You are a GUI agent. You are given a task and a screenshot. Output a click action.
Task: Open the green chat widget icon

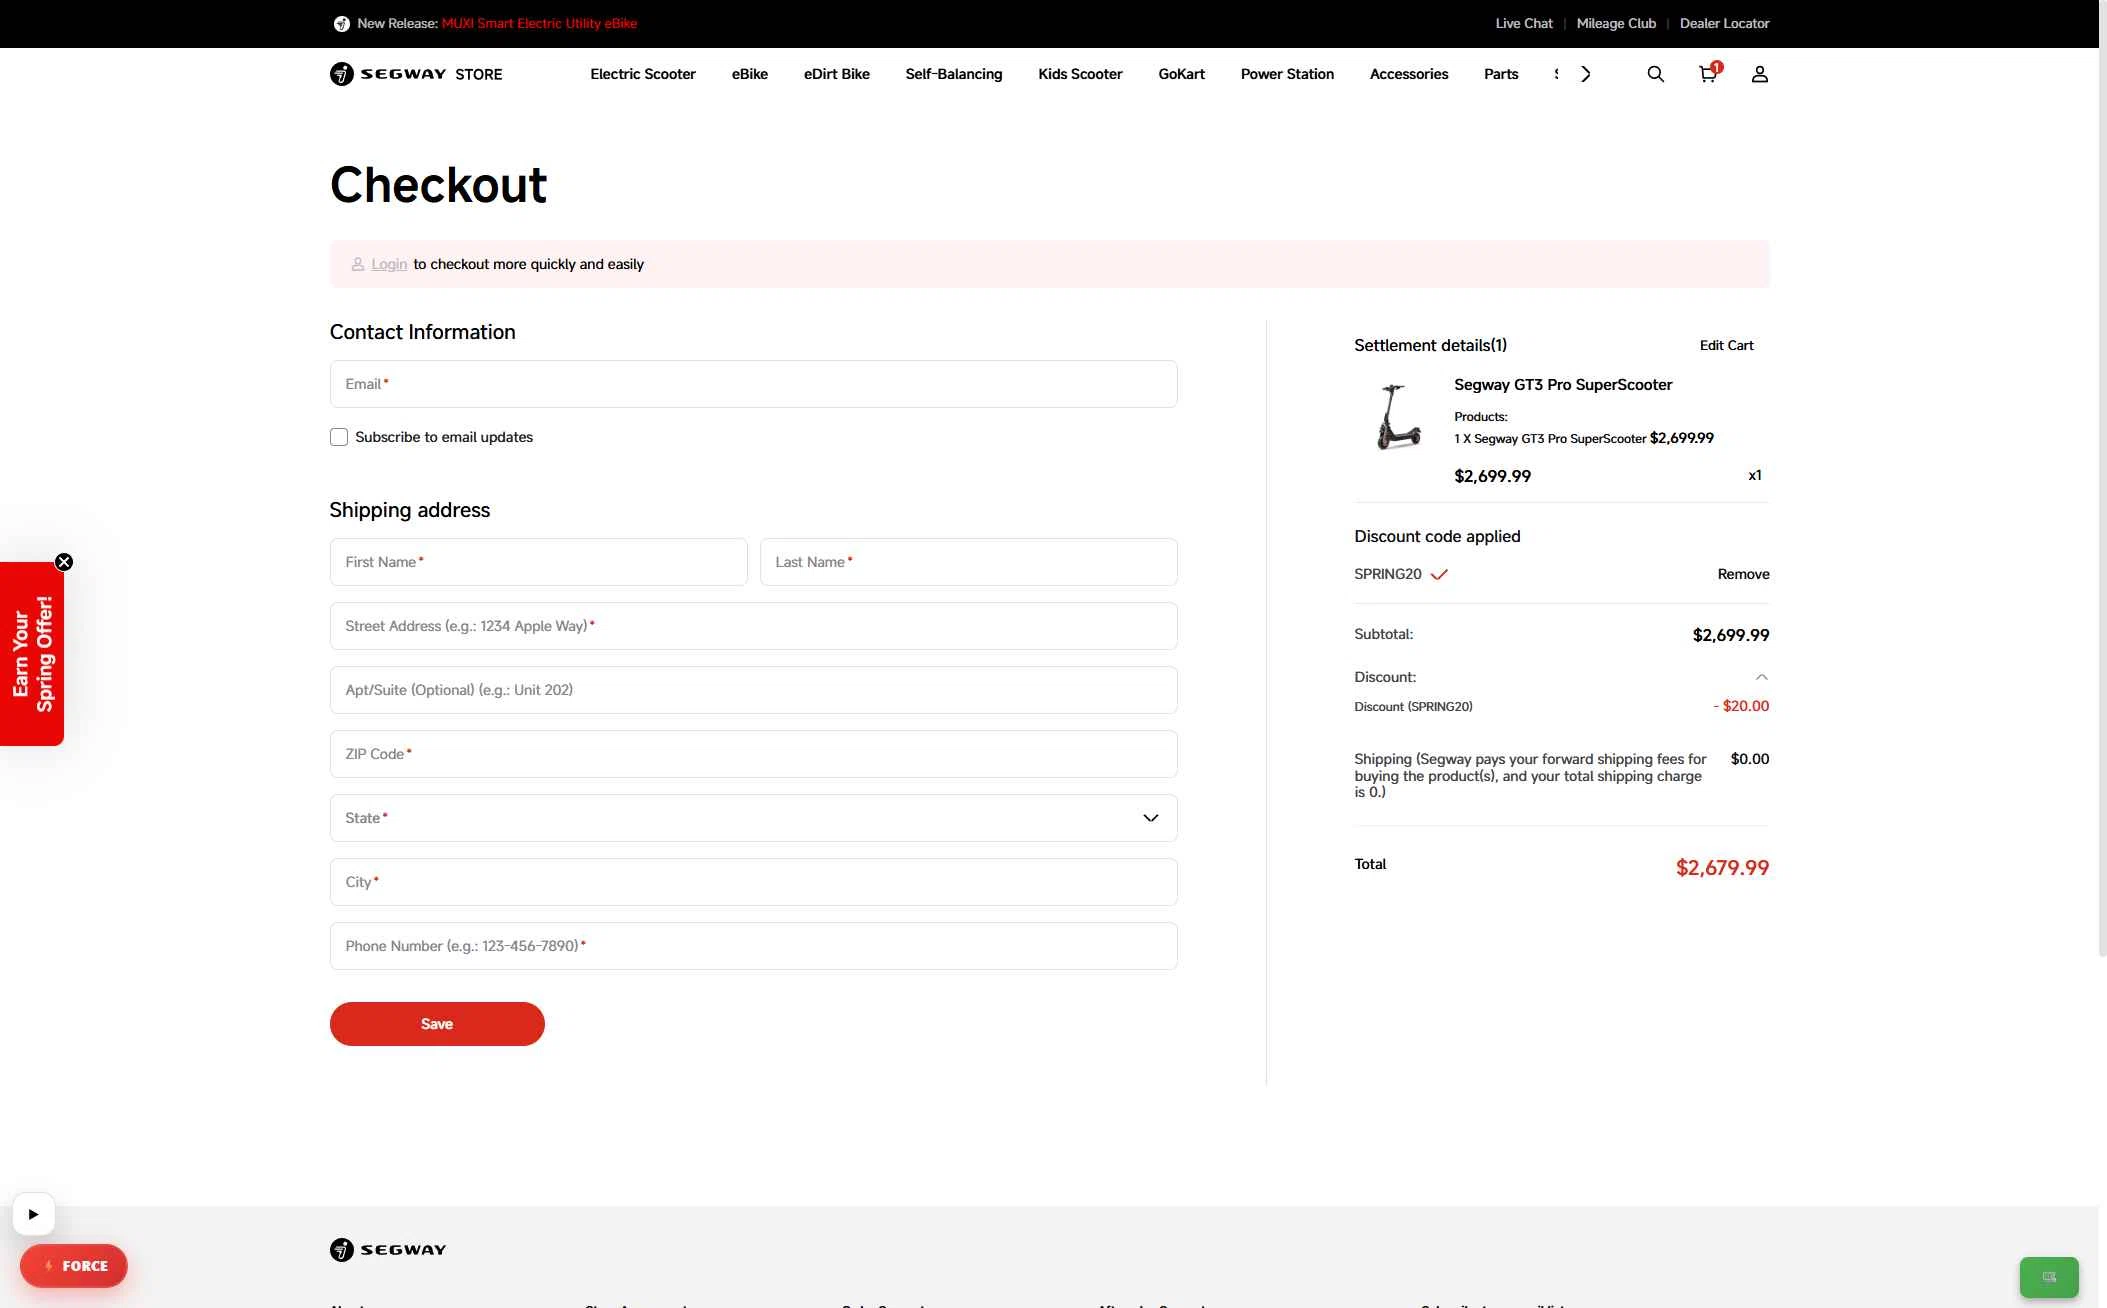pos(2048,1277)
